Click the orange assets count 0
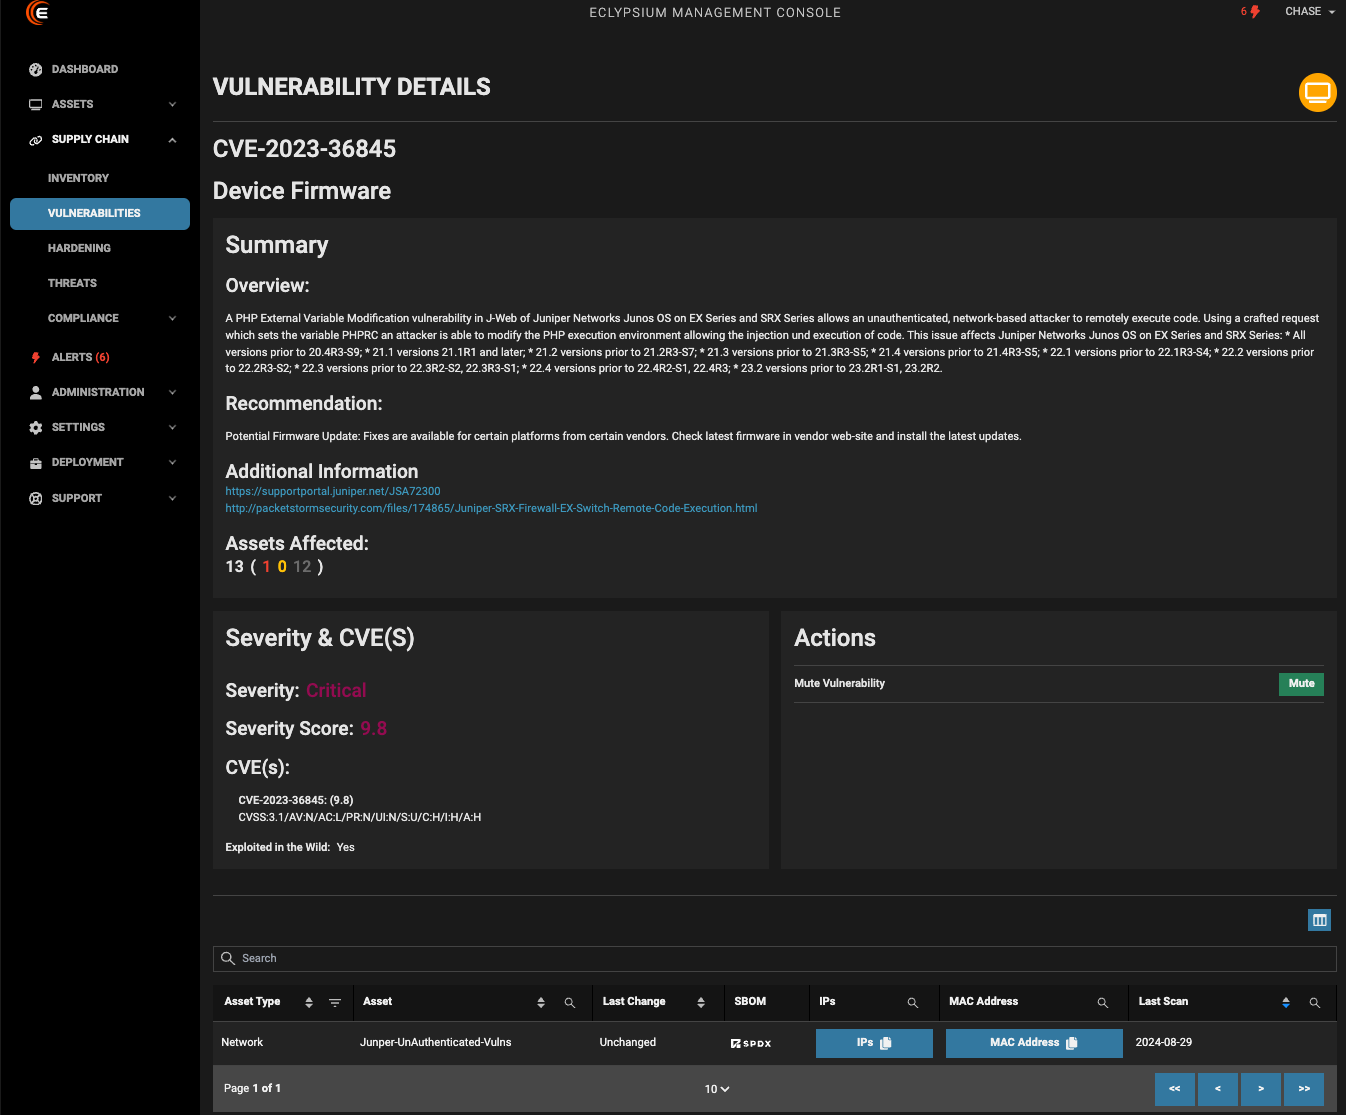The image size is (1346, 1115). (282, 567)
